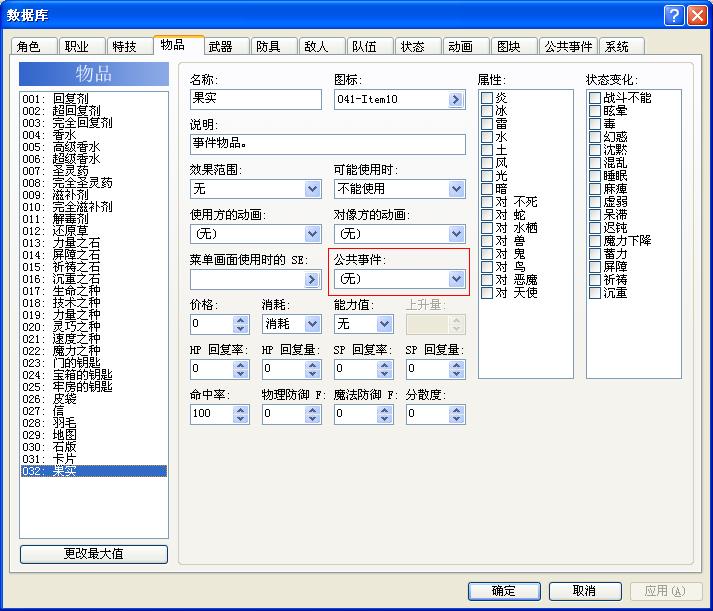Select item 004: 香水 in list

(94, 135)
